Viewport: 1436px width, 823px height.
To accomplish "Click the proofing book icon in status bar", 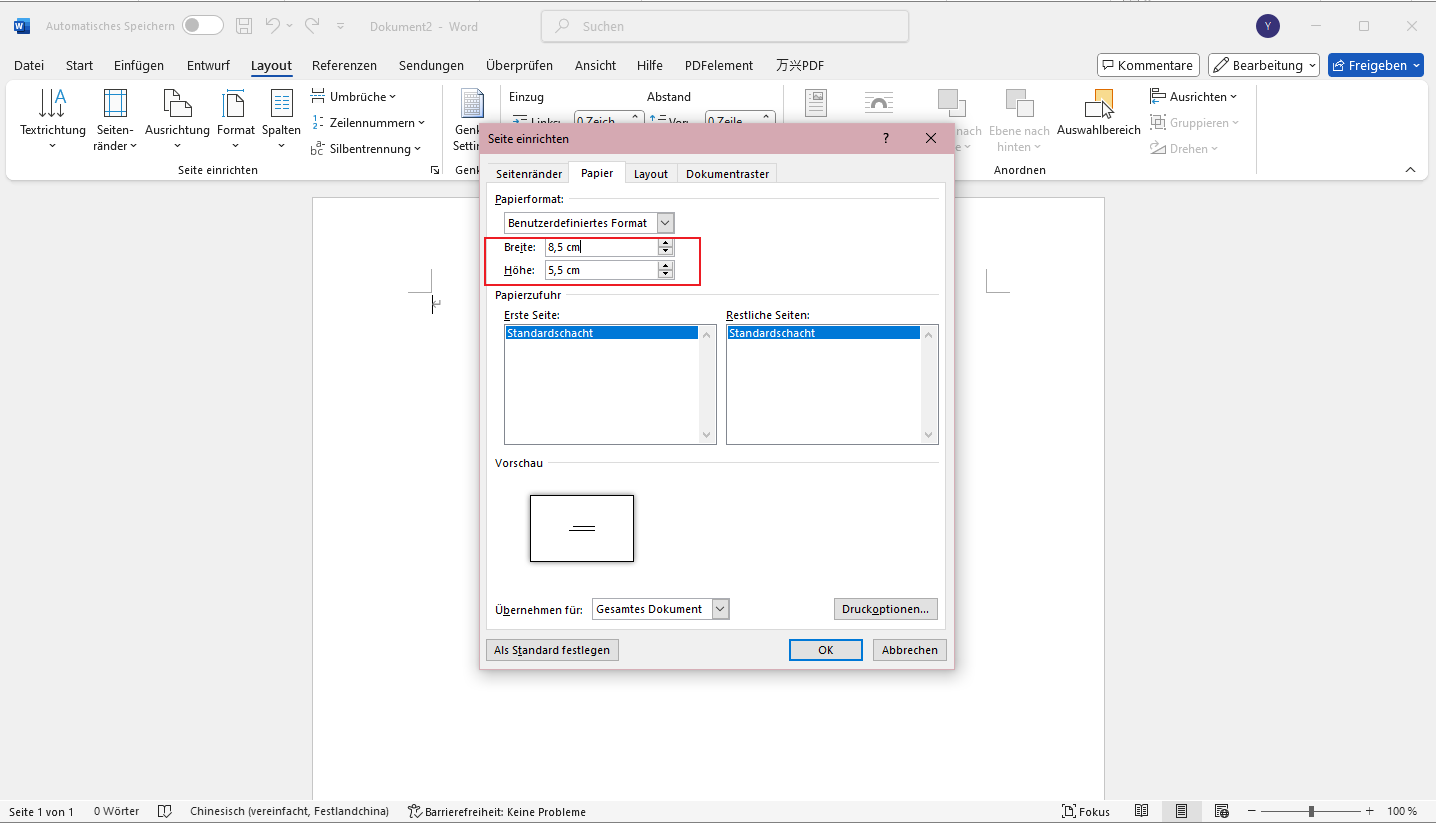I will coord(166,811).
